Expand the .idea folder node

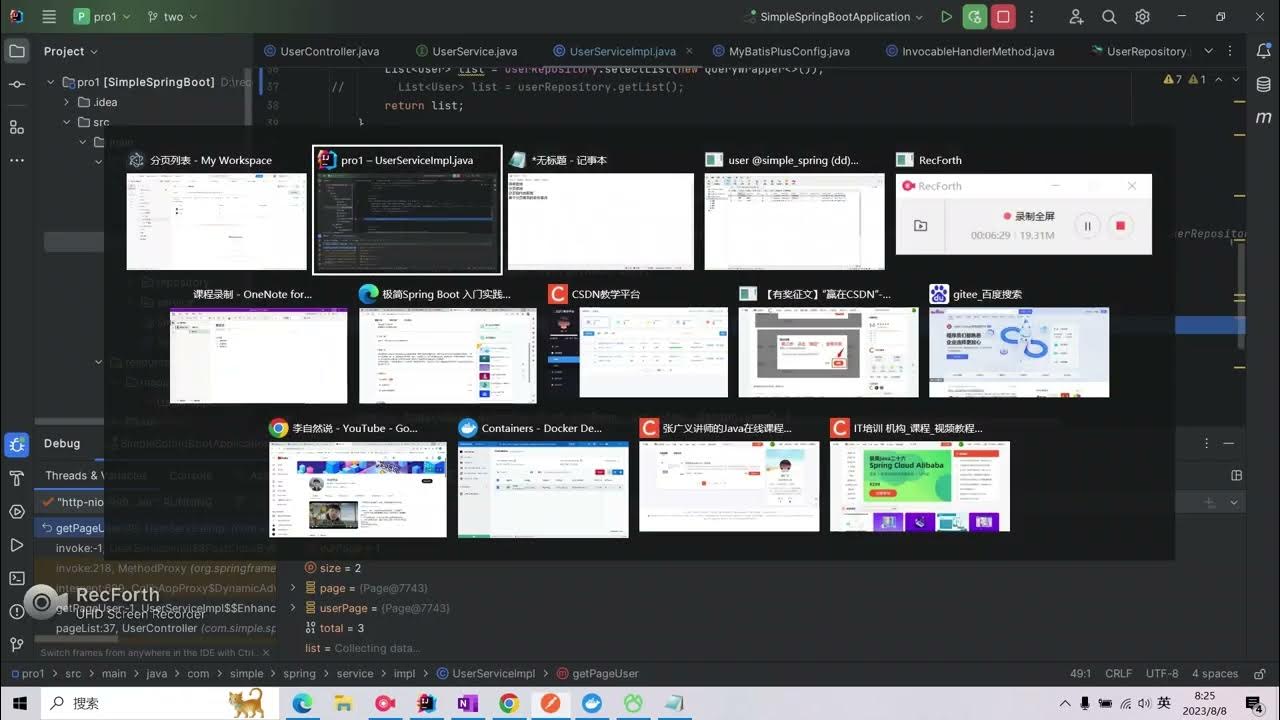(68, 102)
